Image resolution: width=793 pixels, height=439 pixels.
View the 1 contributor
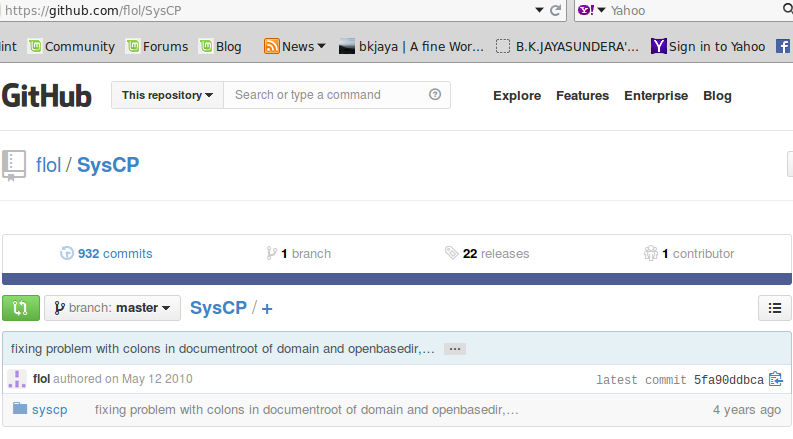tap(689, 253)
